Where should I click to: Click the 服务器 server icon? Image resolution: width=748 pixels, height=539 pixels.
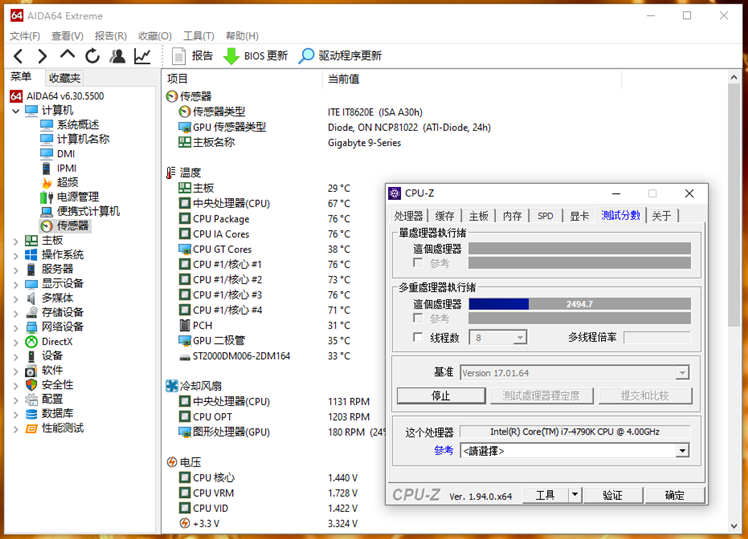click(31, 269)
